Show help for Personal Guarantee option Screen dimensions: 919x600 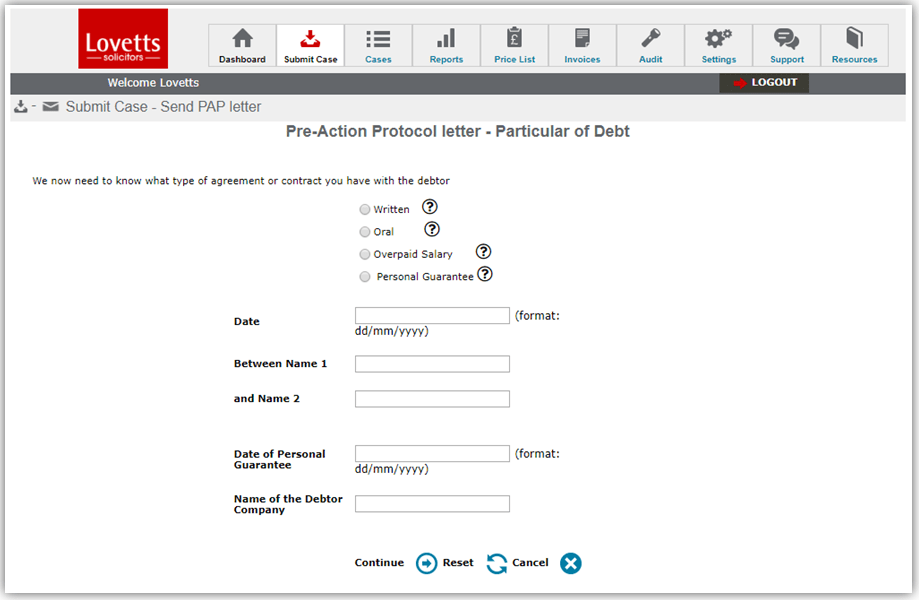485,274
